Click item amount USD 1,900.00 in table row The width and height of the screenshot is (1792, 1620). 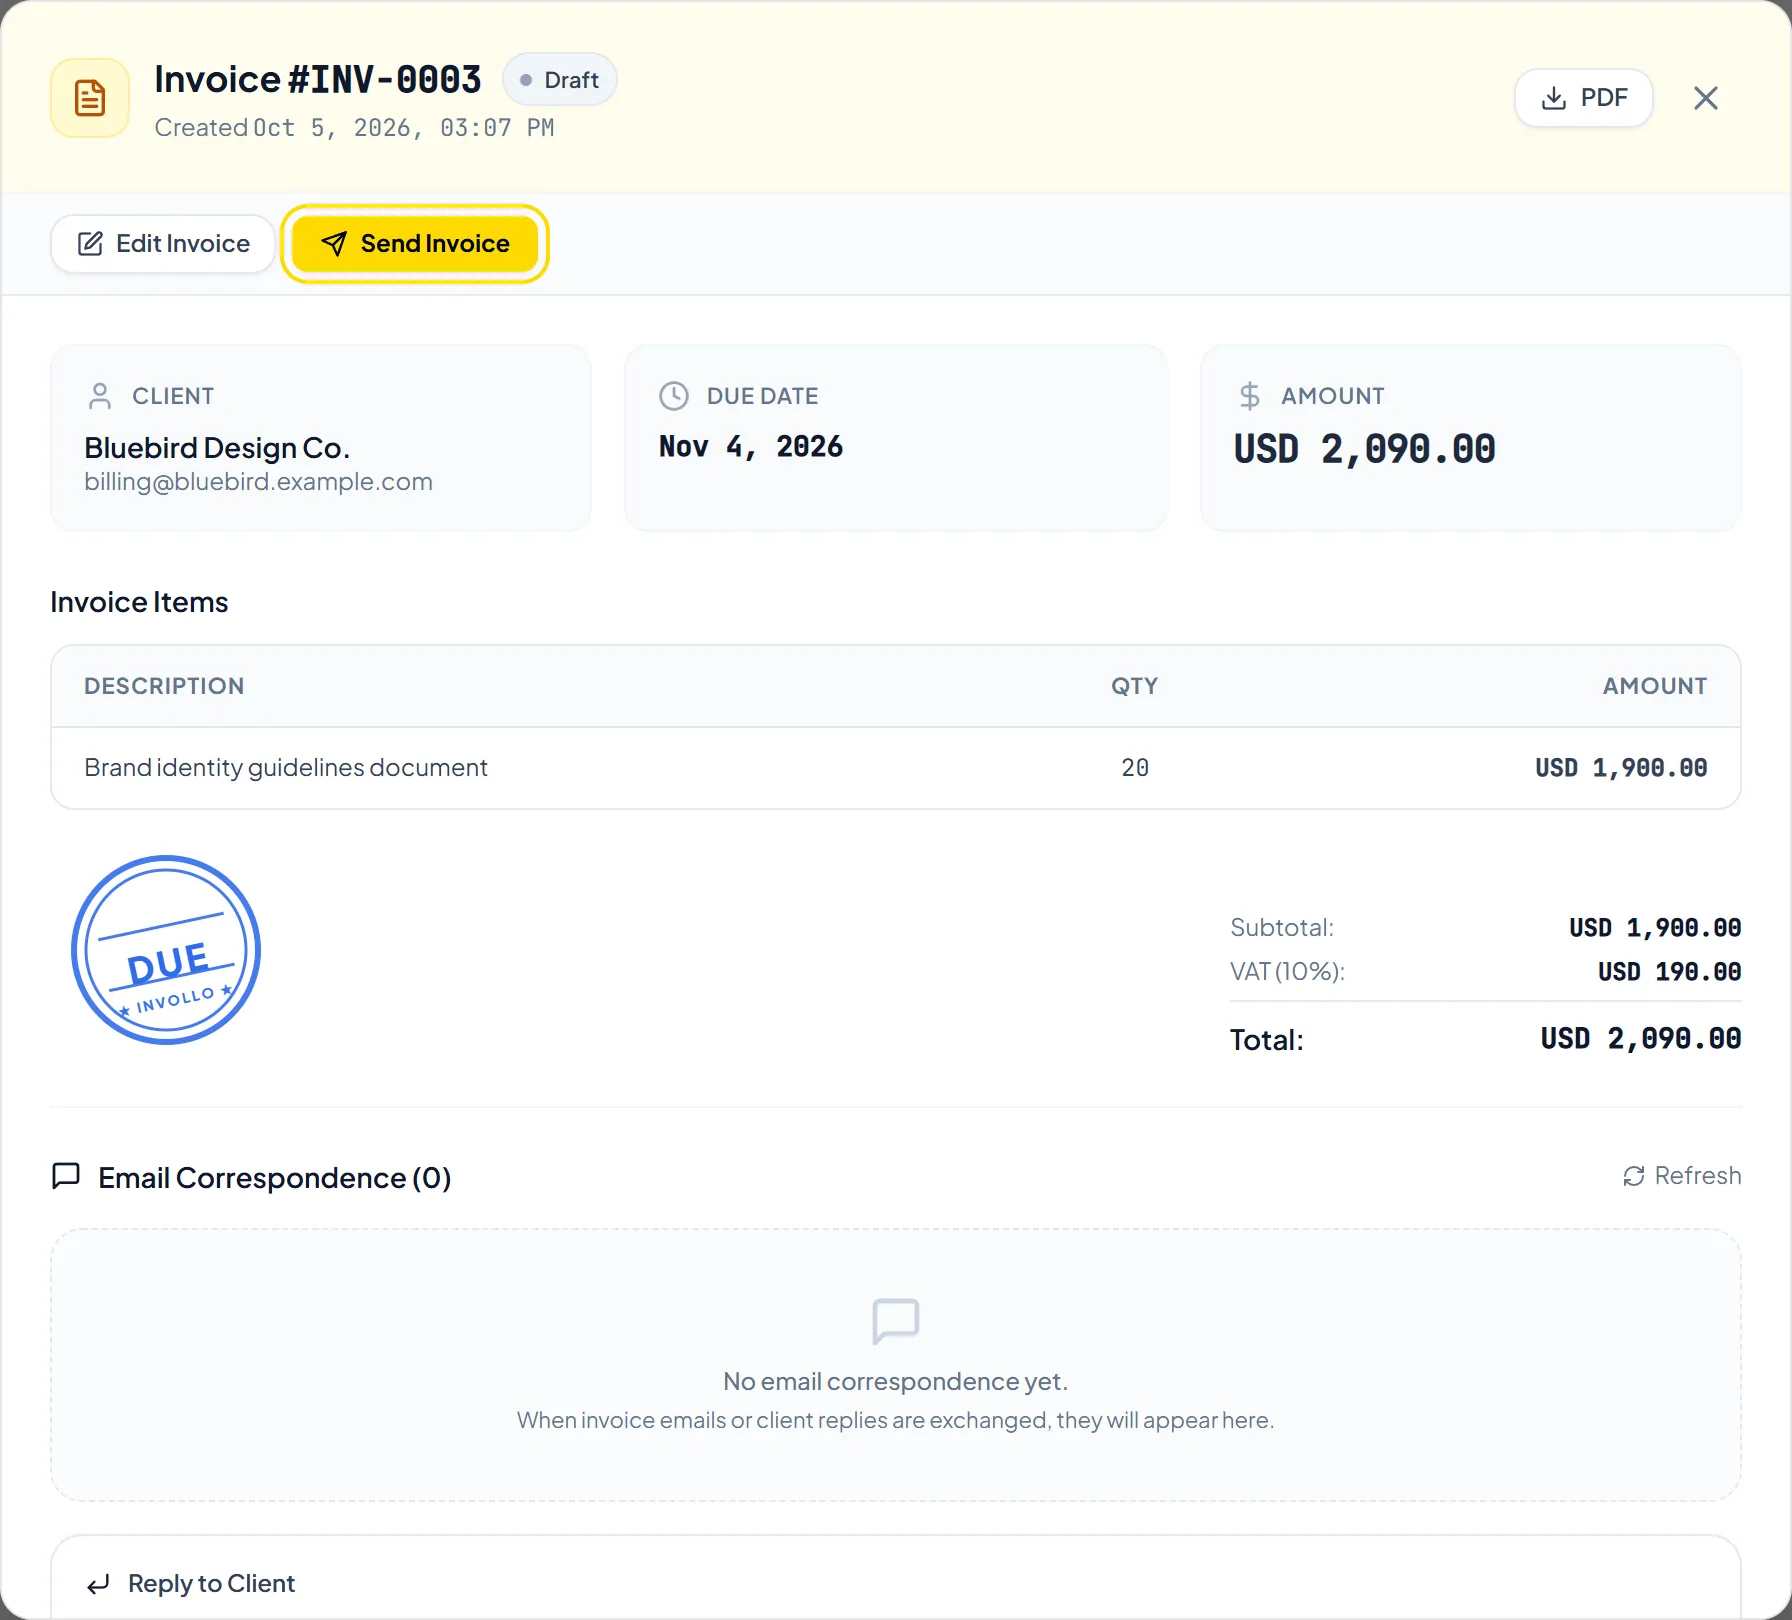(x=1621, y=768)
